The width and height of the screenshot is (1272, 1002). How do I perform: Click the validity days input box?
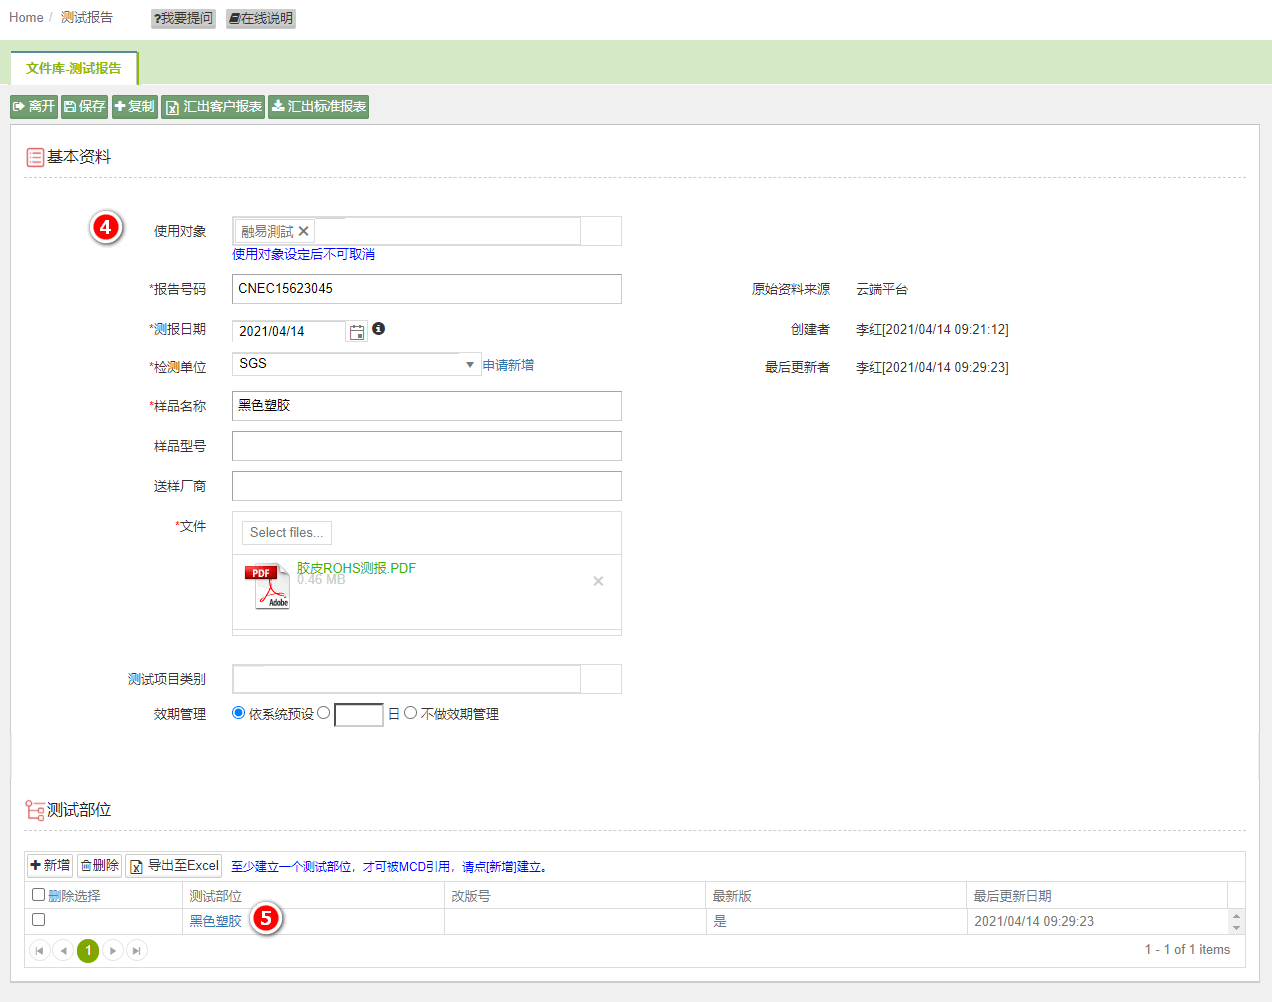click(359, 714)
